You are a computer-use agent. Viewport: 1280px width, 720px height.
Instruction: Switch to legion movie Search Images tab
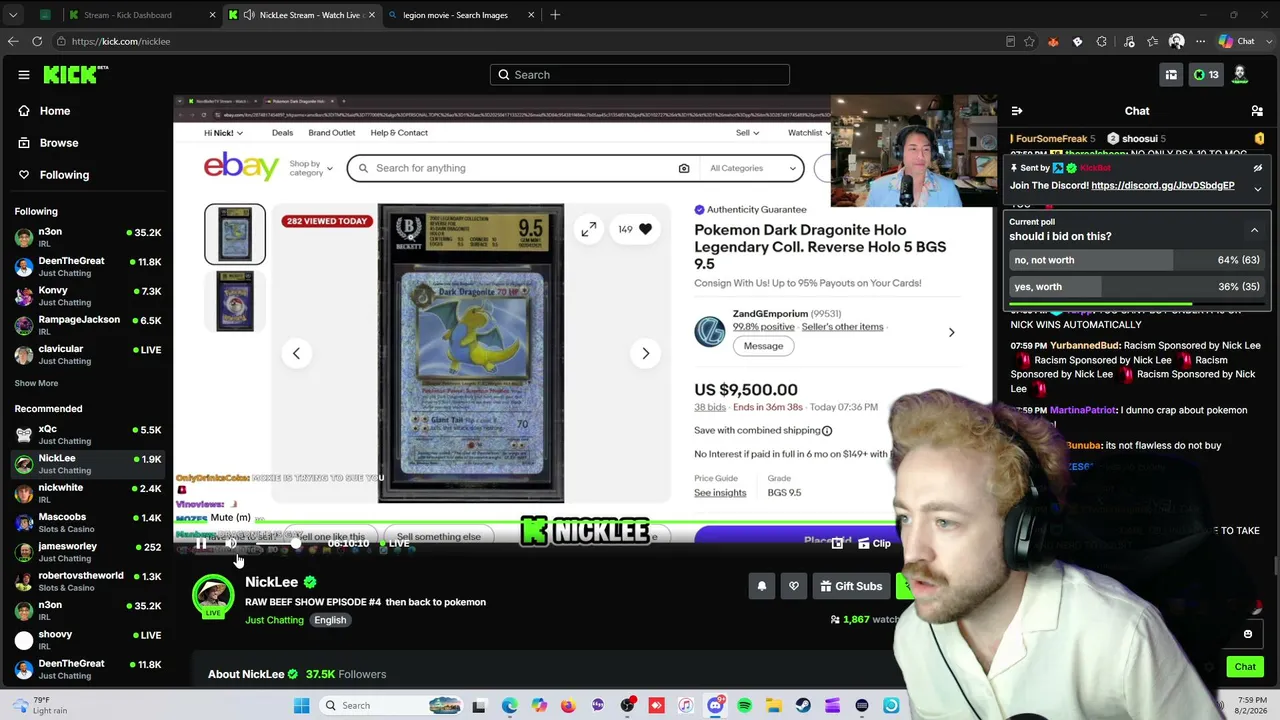click(461, 15)
